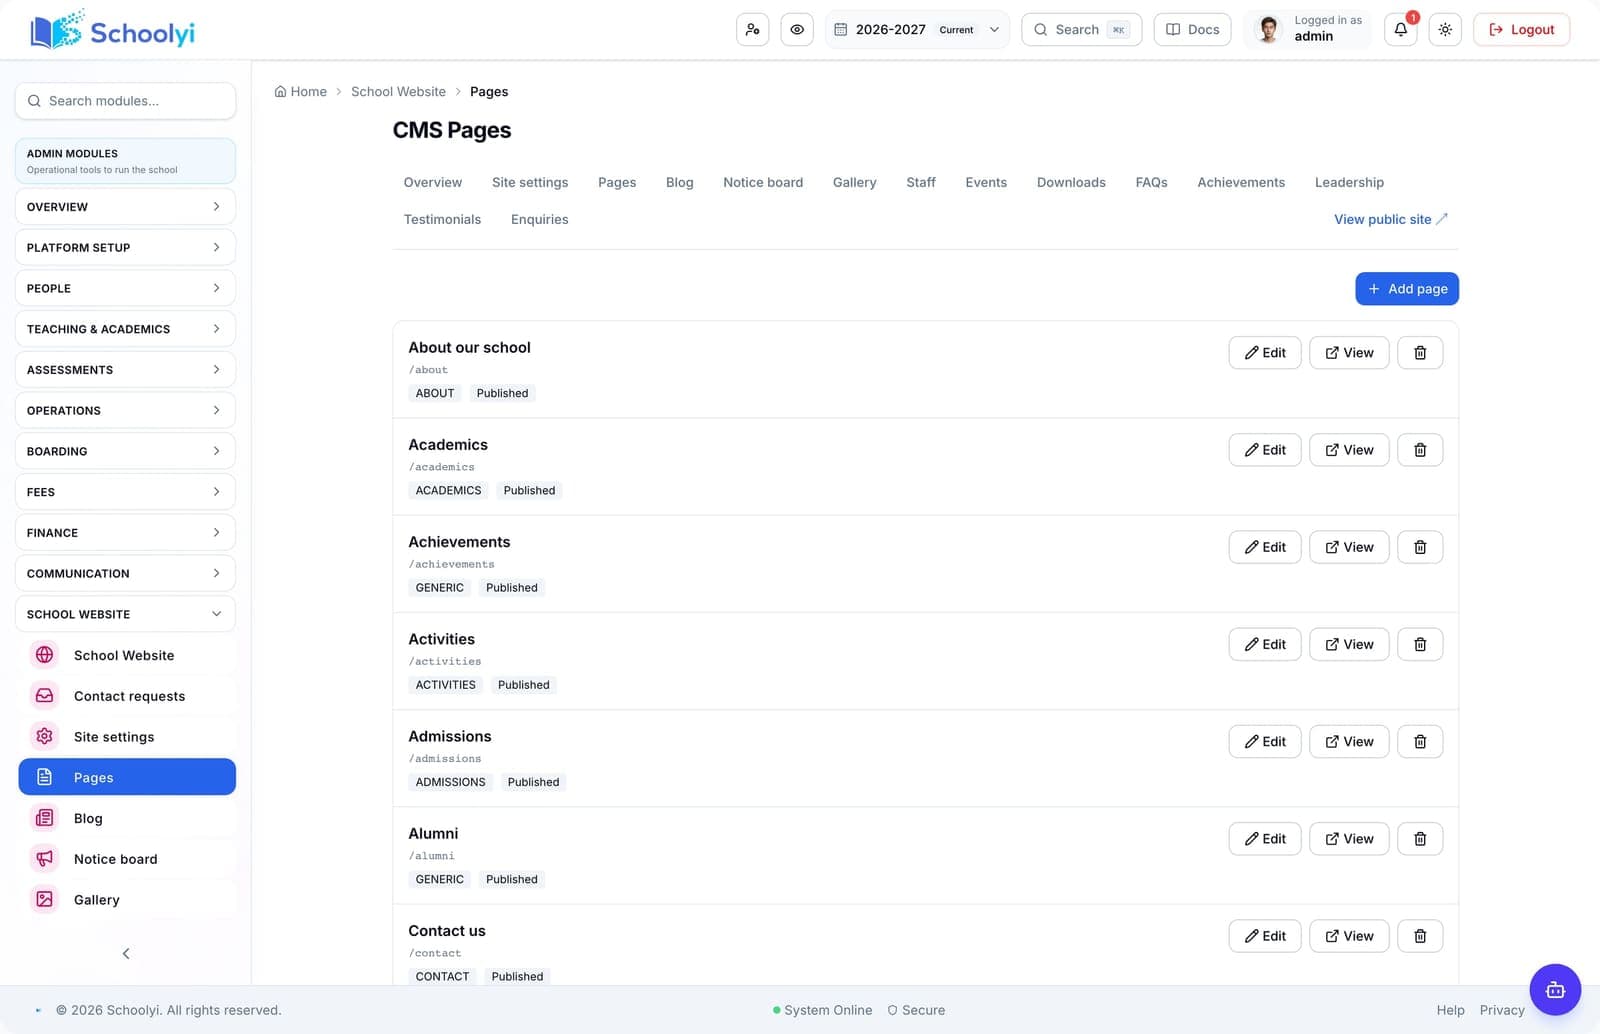Switch to the Overview tab
Image resolution: width=1600 pixels, height=1034 pixels.
tap(433, 182)
